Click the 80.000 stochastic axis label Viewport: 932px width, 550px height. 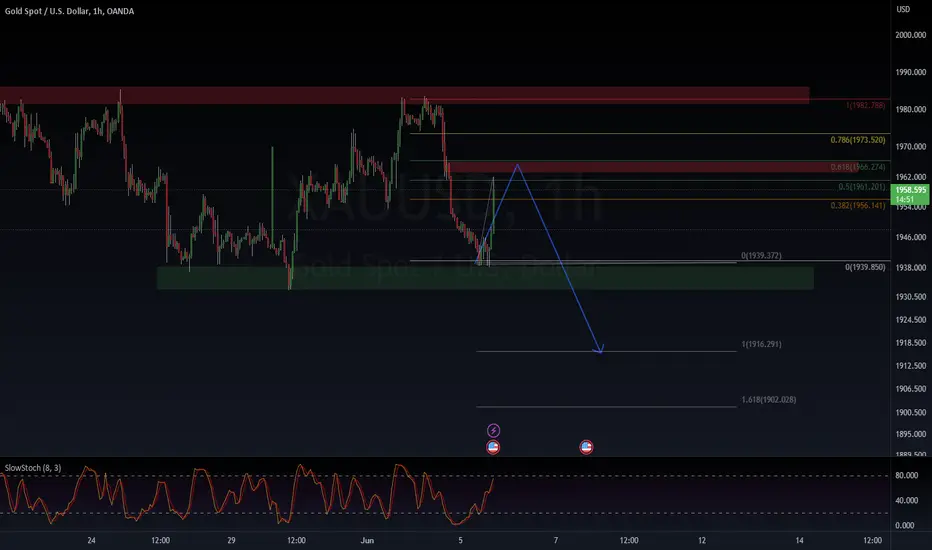point(906,475)
